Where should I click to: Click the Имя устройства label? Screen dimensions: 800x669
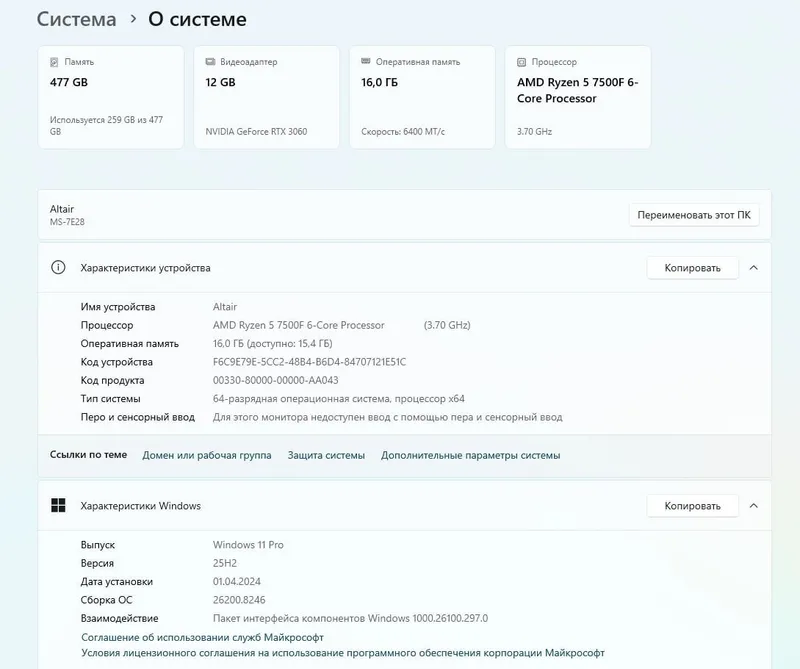pos(118,307)
